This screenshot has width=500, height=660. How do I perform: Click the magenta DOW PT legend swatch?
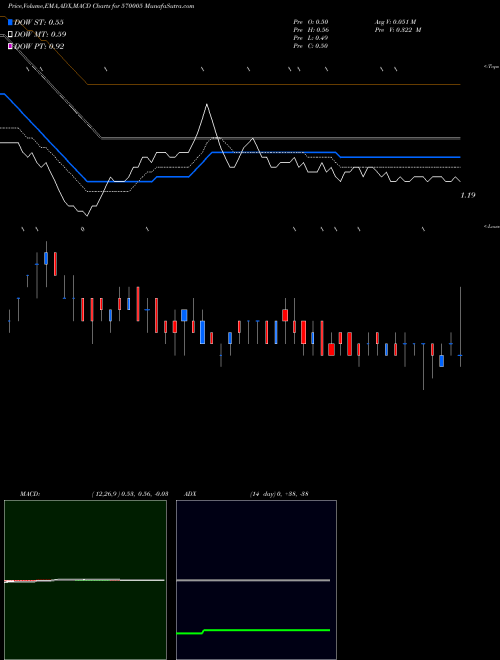pyautogui.click(x=10, y=46)
